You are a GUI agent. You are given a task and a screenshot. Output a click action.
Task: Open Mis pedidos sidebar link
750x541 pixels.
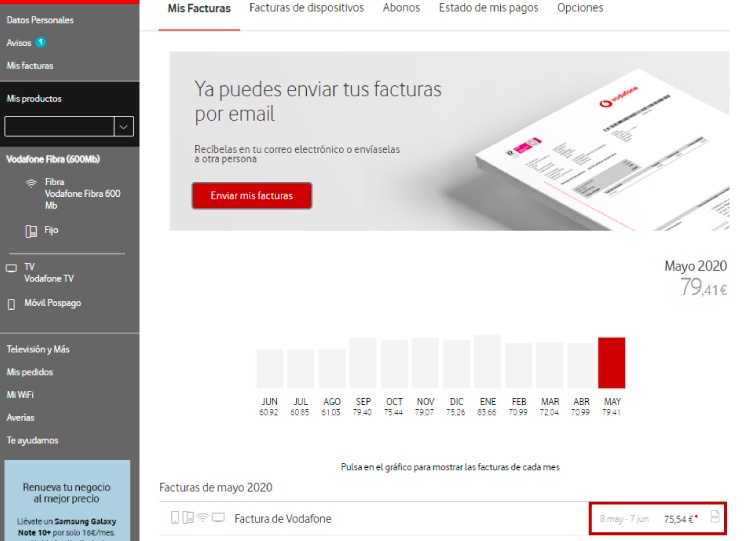pos(30,372)
